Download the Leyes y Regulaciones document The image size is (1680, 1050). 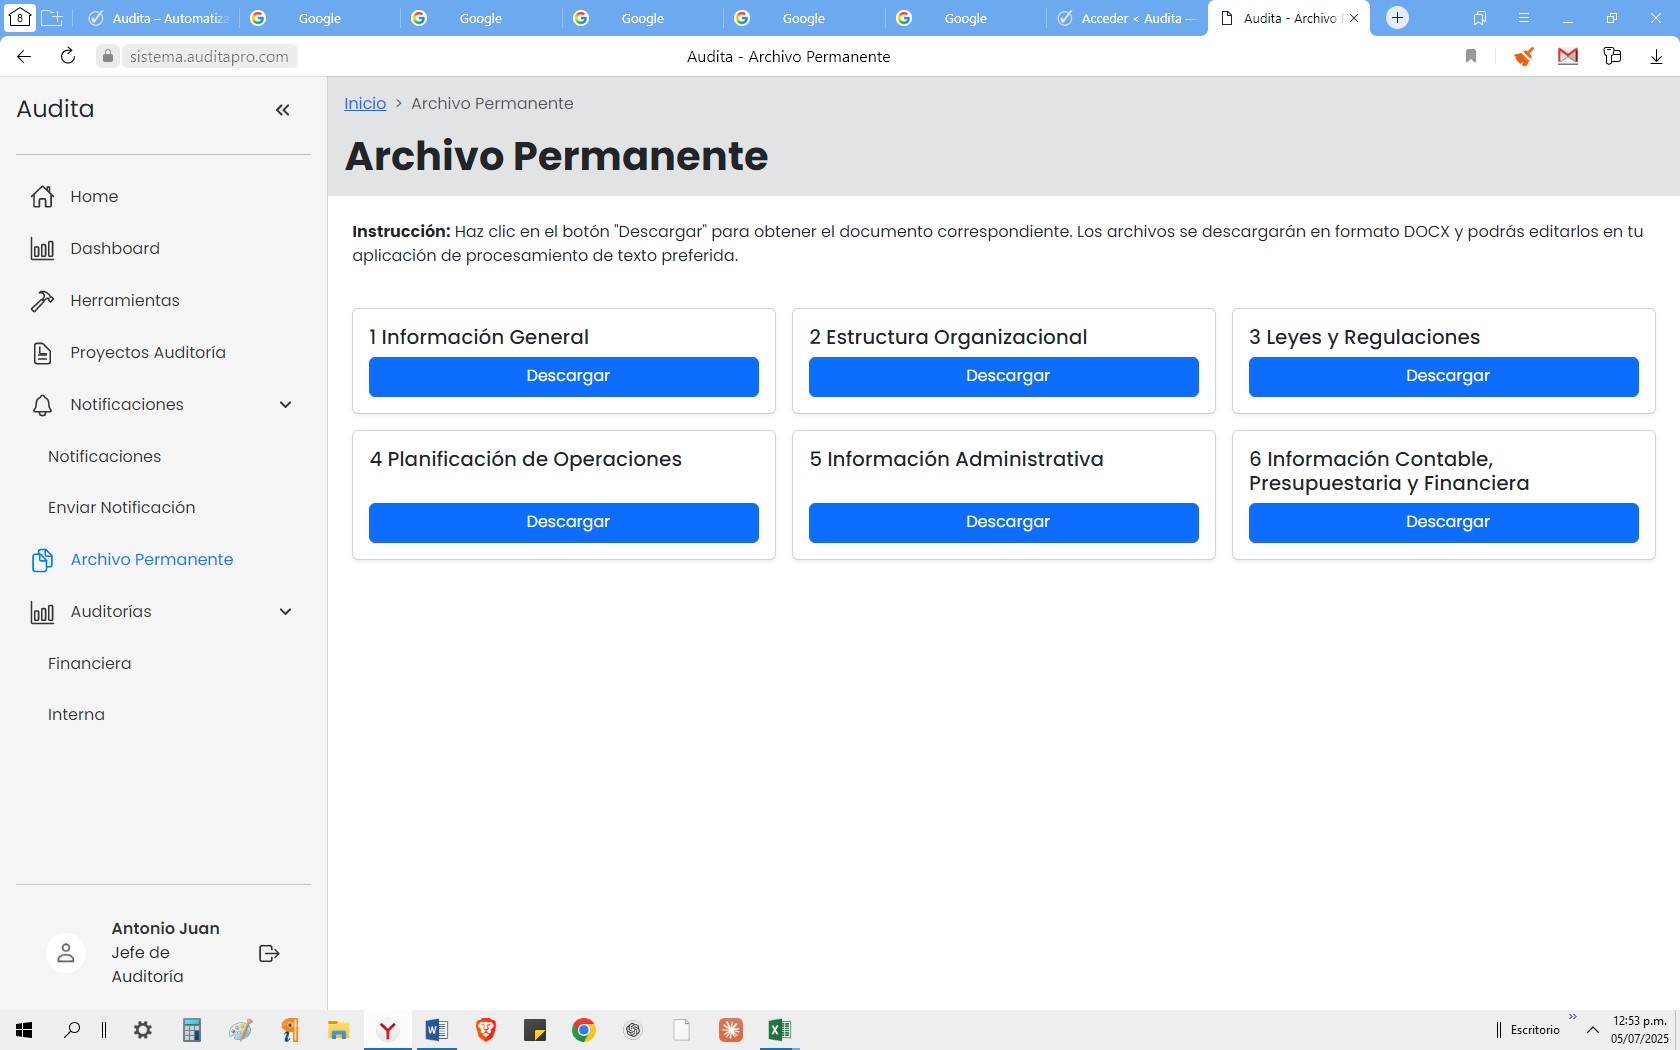1443,377
